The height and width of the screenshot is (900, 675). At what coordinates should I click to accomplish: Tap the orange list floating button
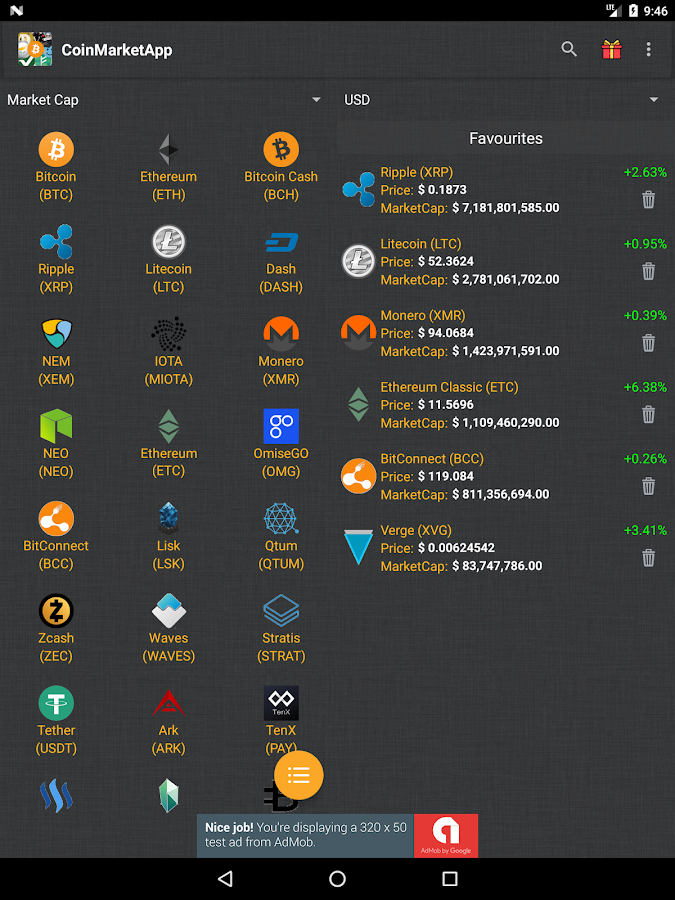pyautogui.click(x=298, y=775)
